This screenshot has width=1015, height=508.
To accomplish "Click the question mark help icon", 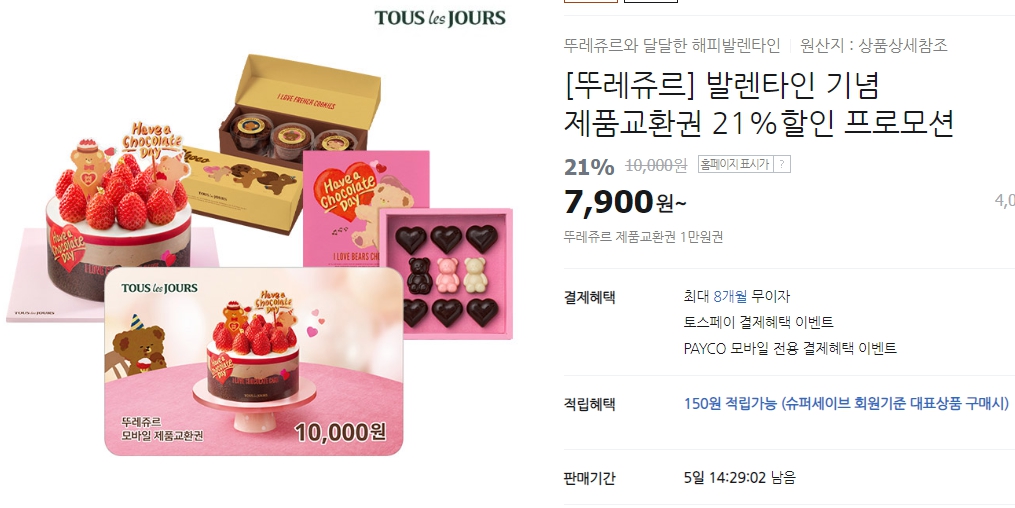I will tap(781, 164).
